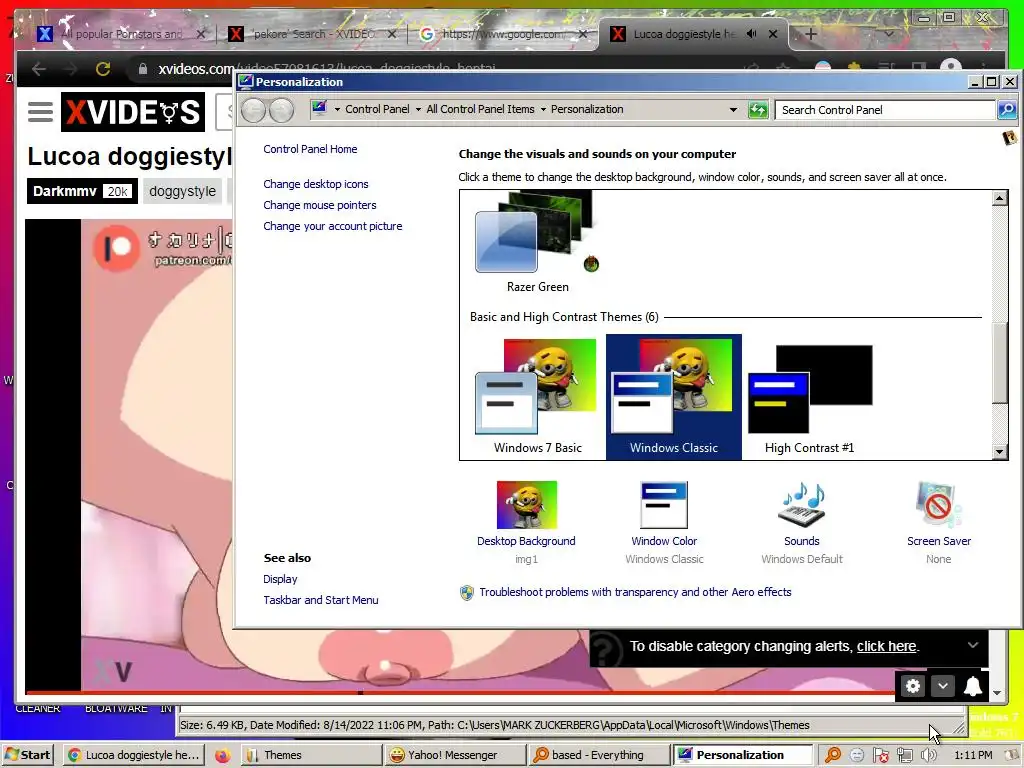Screen dimensions: 1024x768
Task: Open the Troubleshoot problems with transparency link
Action: (x=635, y=592)
